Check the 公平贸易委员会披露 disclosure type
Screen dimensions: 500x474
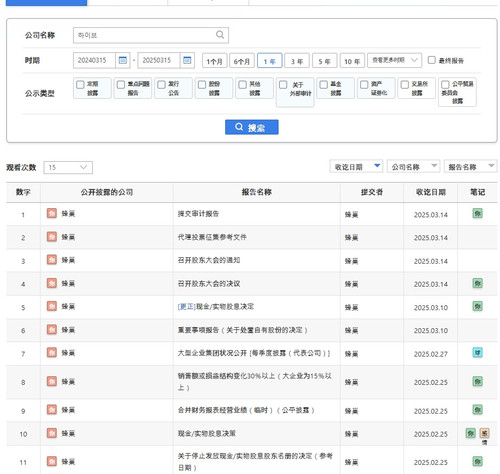(445, 85)
